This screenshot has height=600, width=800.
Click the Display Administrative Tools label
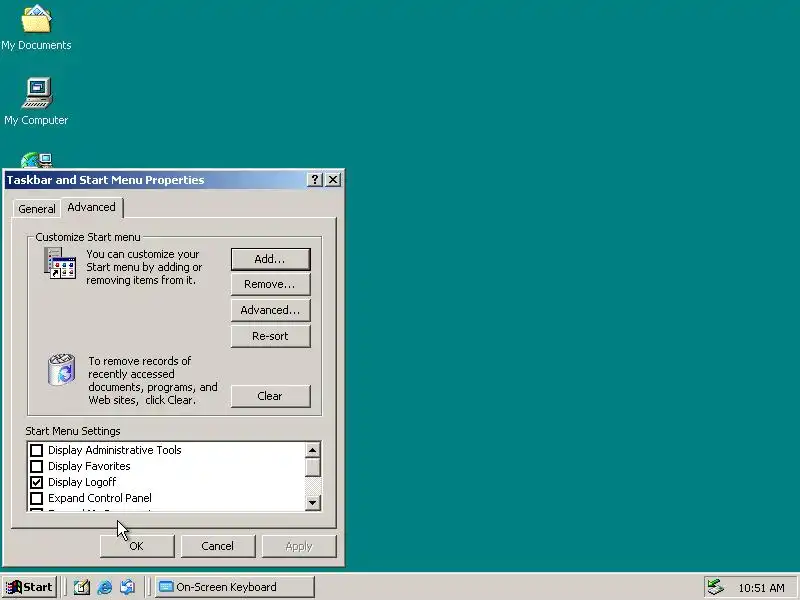coord(115,450)
